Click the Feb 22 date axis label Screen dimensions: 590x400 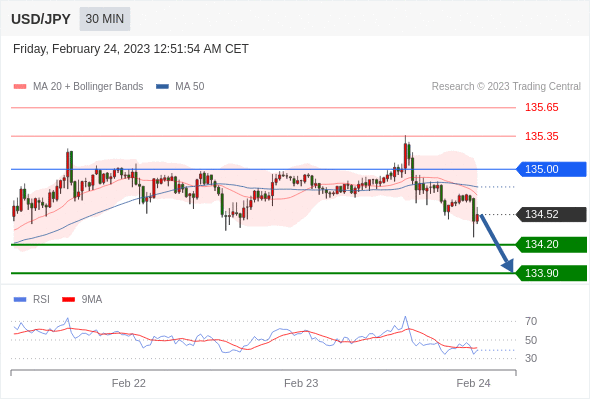click(x=129, y=383)
